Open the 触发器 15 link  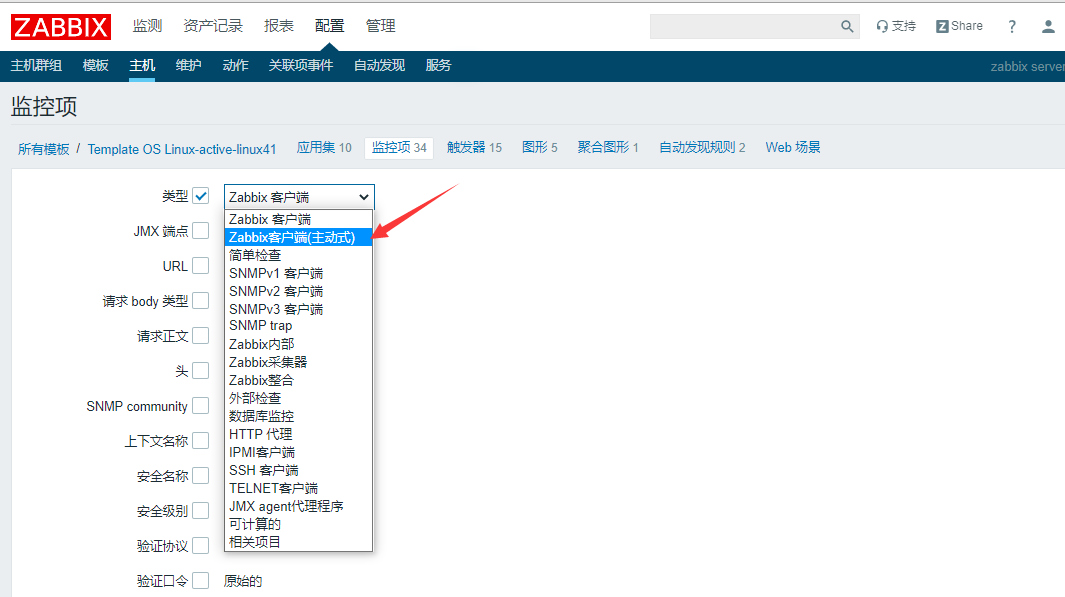[474, 147]
